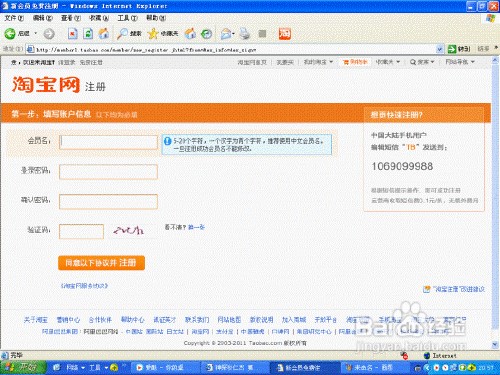Click the orange 同意以下协议并注册 button
500x375 pixels.
[101, 263]
